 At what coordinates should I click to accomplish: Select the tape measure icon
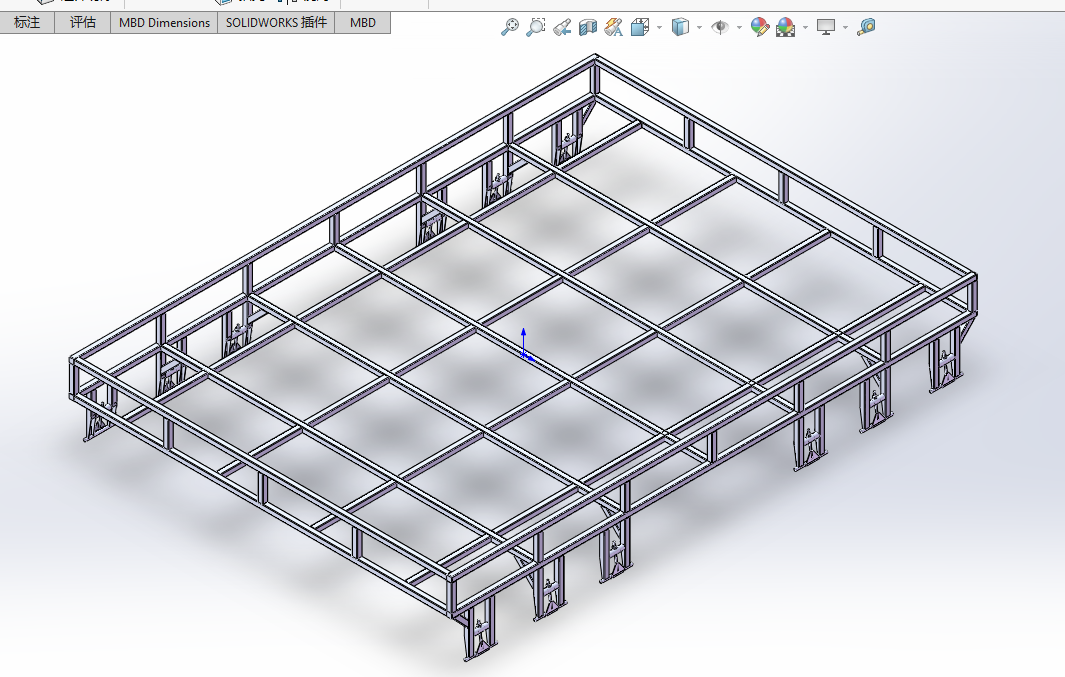(x=866, y=28)
